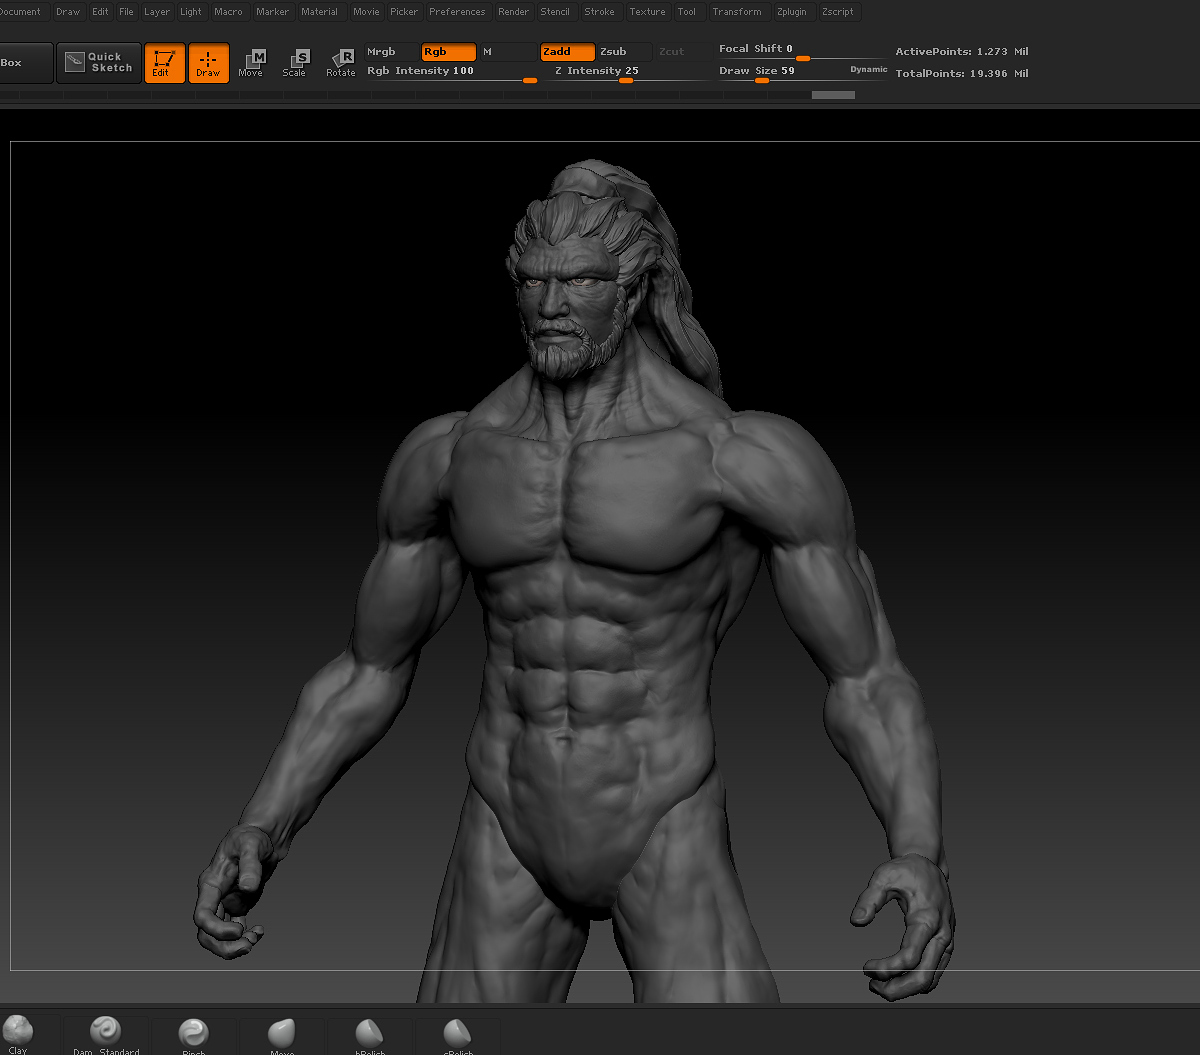Toggle the Rgb channel button

click(448, 52)
